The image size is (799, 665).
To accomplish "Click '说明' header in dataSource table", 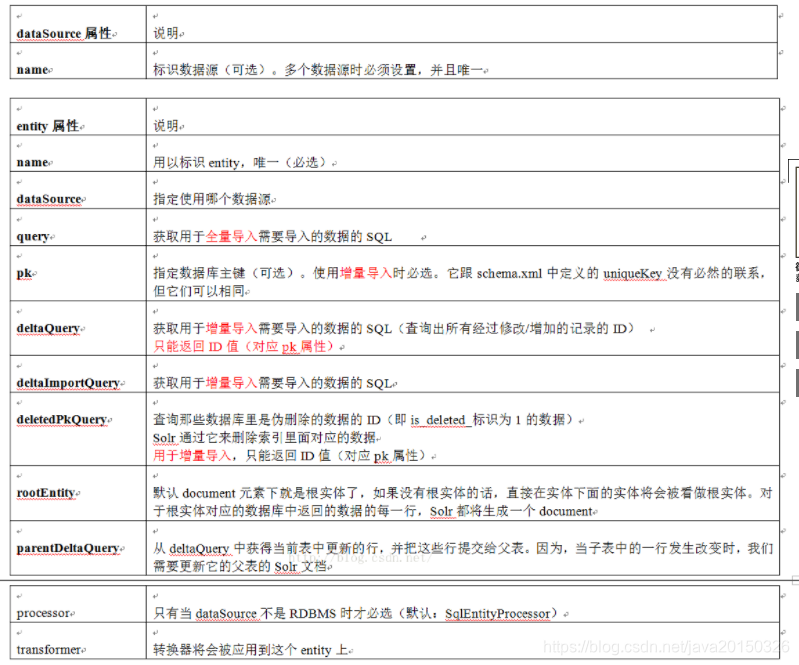I will 166,34.
